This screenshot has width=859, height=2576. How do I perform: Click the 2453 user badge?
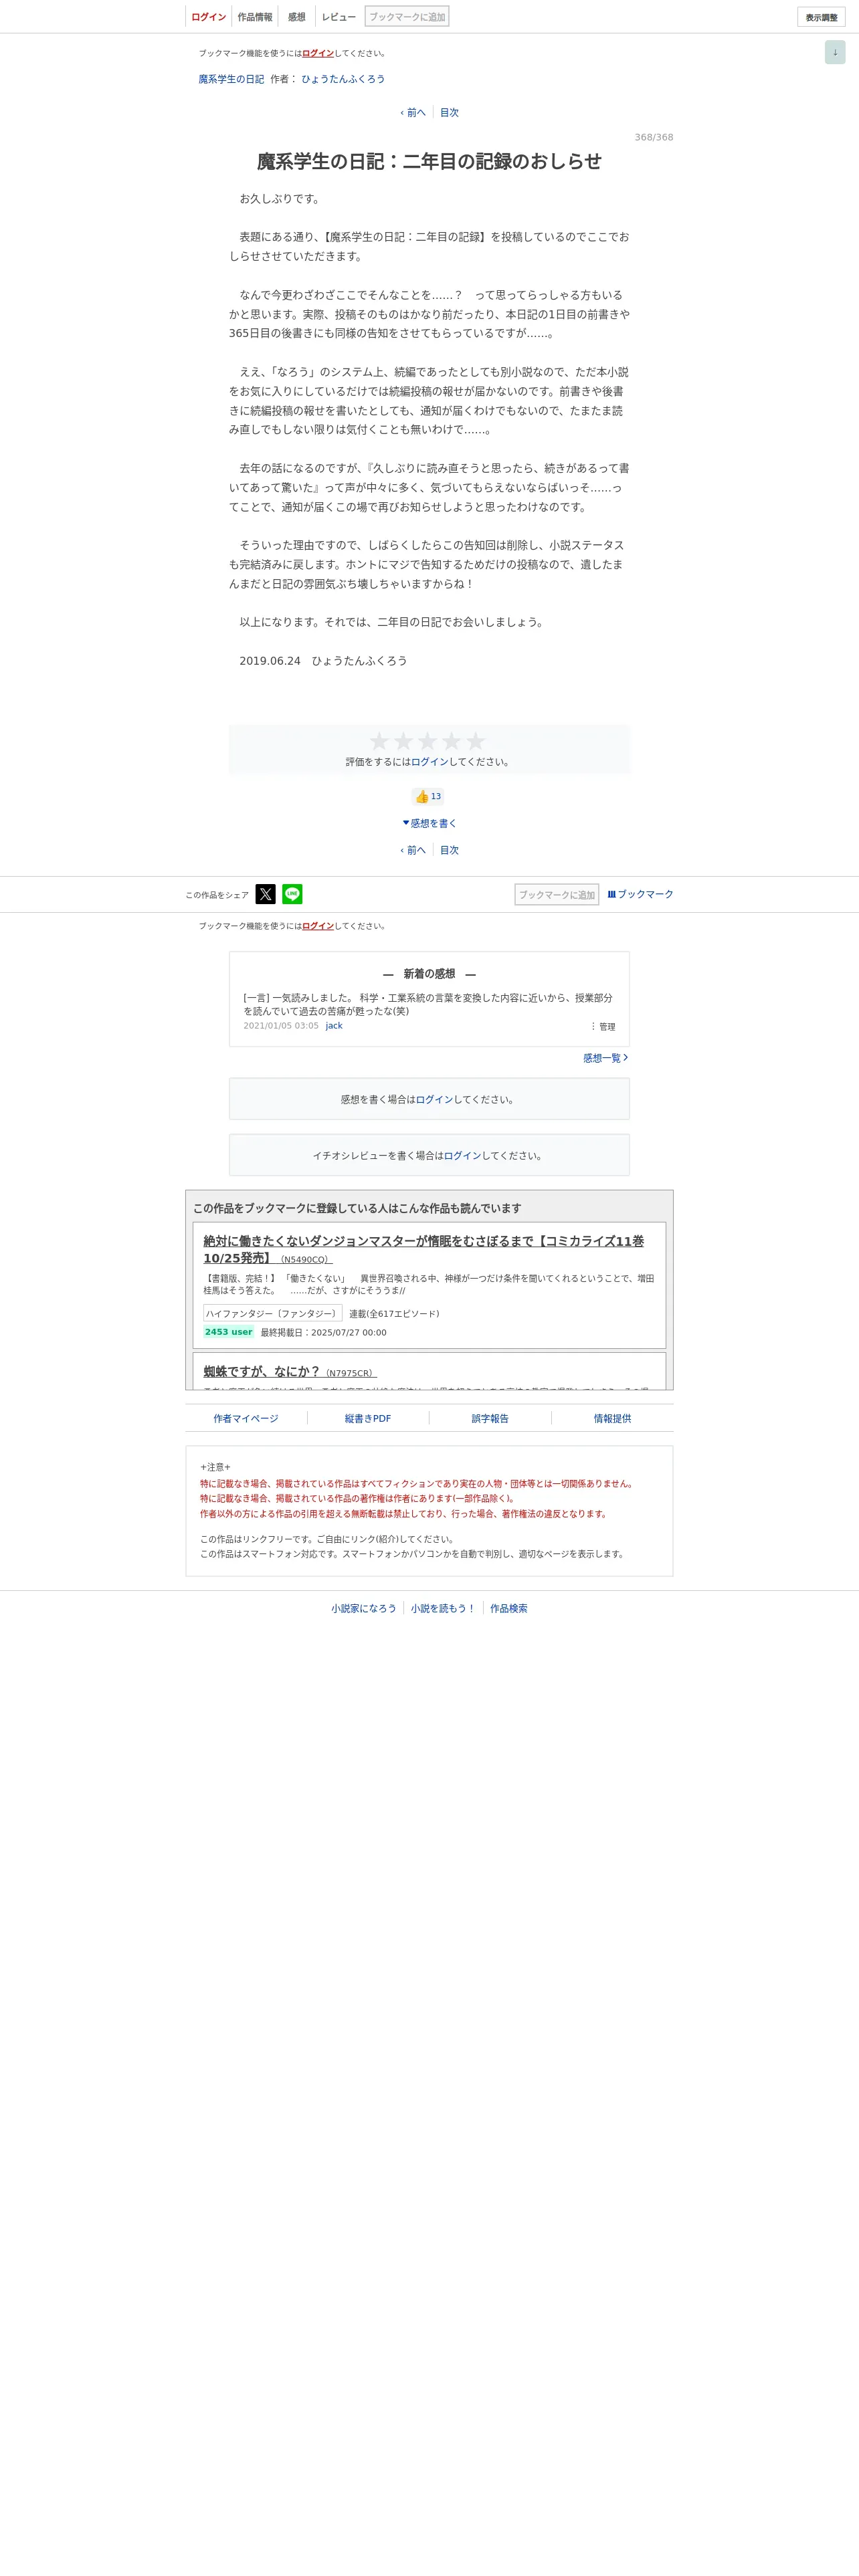pos(229,1332)
